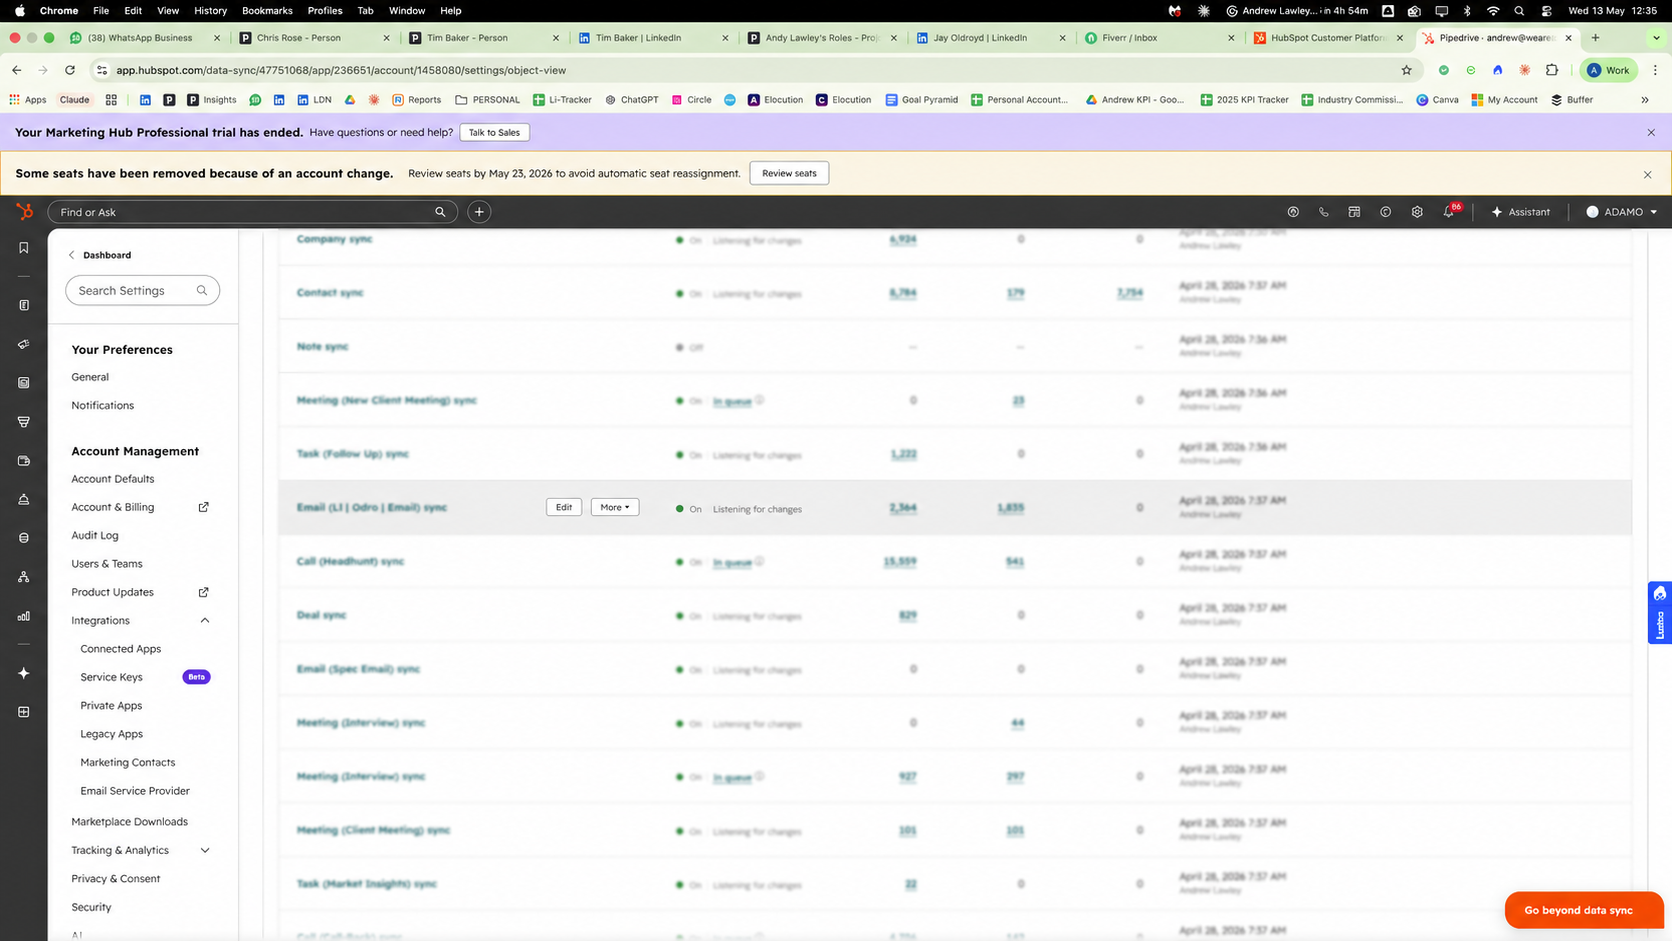
Task: Go back to Dashboard
Action: click(x=100, y=255)
